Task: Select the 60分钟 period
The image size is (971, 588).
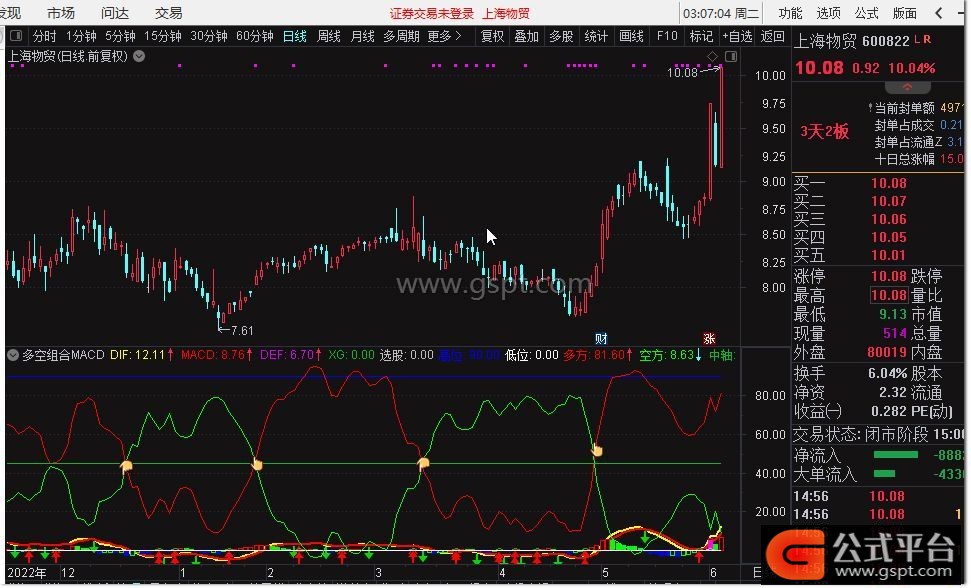Action: pyautogui.click(x=255, y=37)
